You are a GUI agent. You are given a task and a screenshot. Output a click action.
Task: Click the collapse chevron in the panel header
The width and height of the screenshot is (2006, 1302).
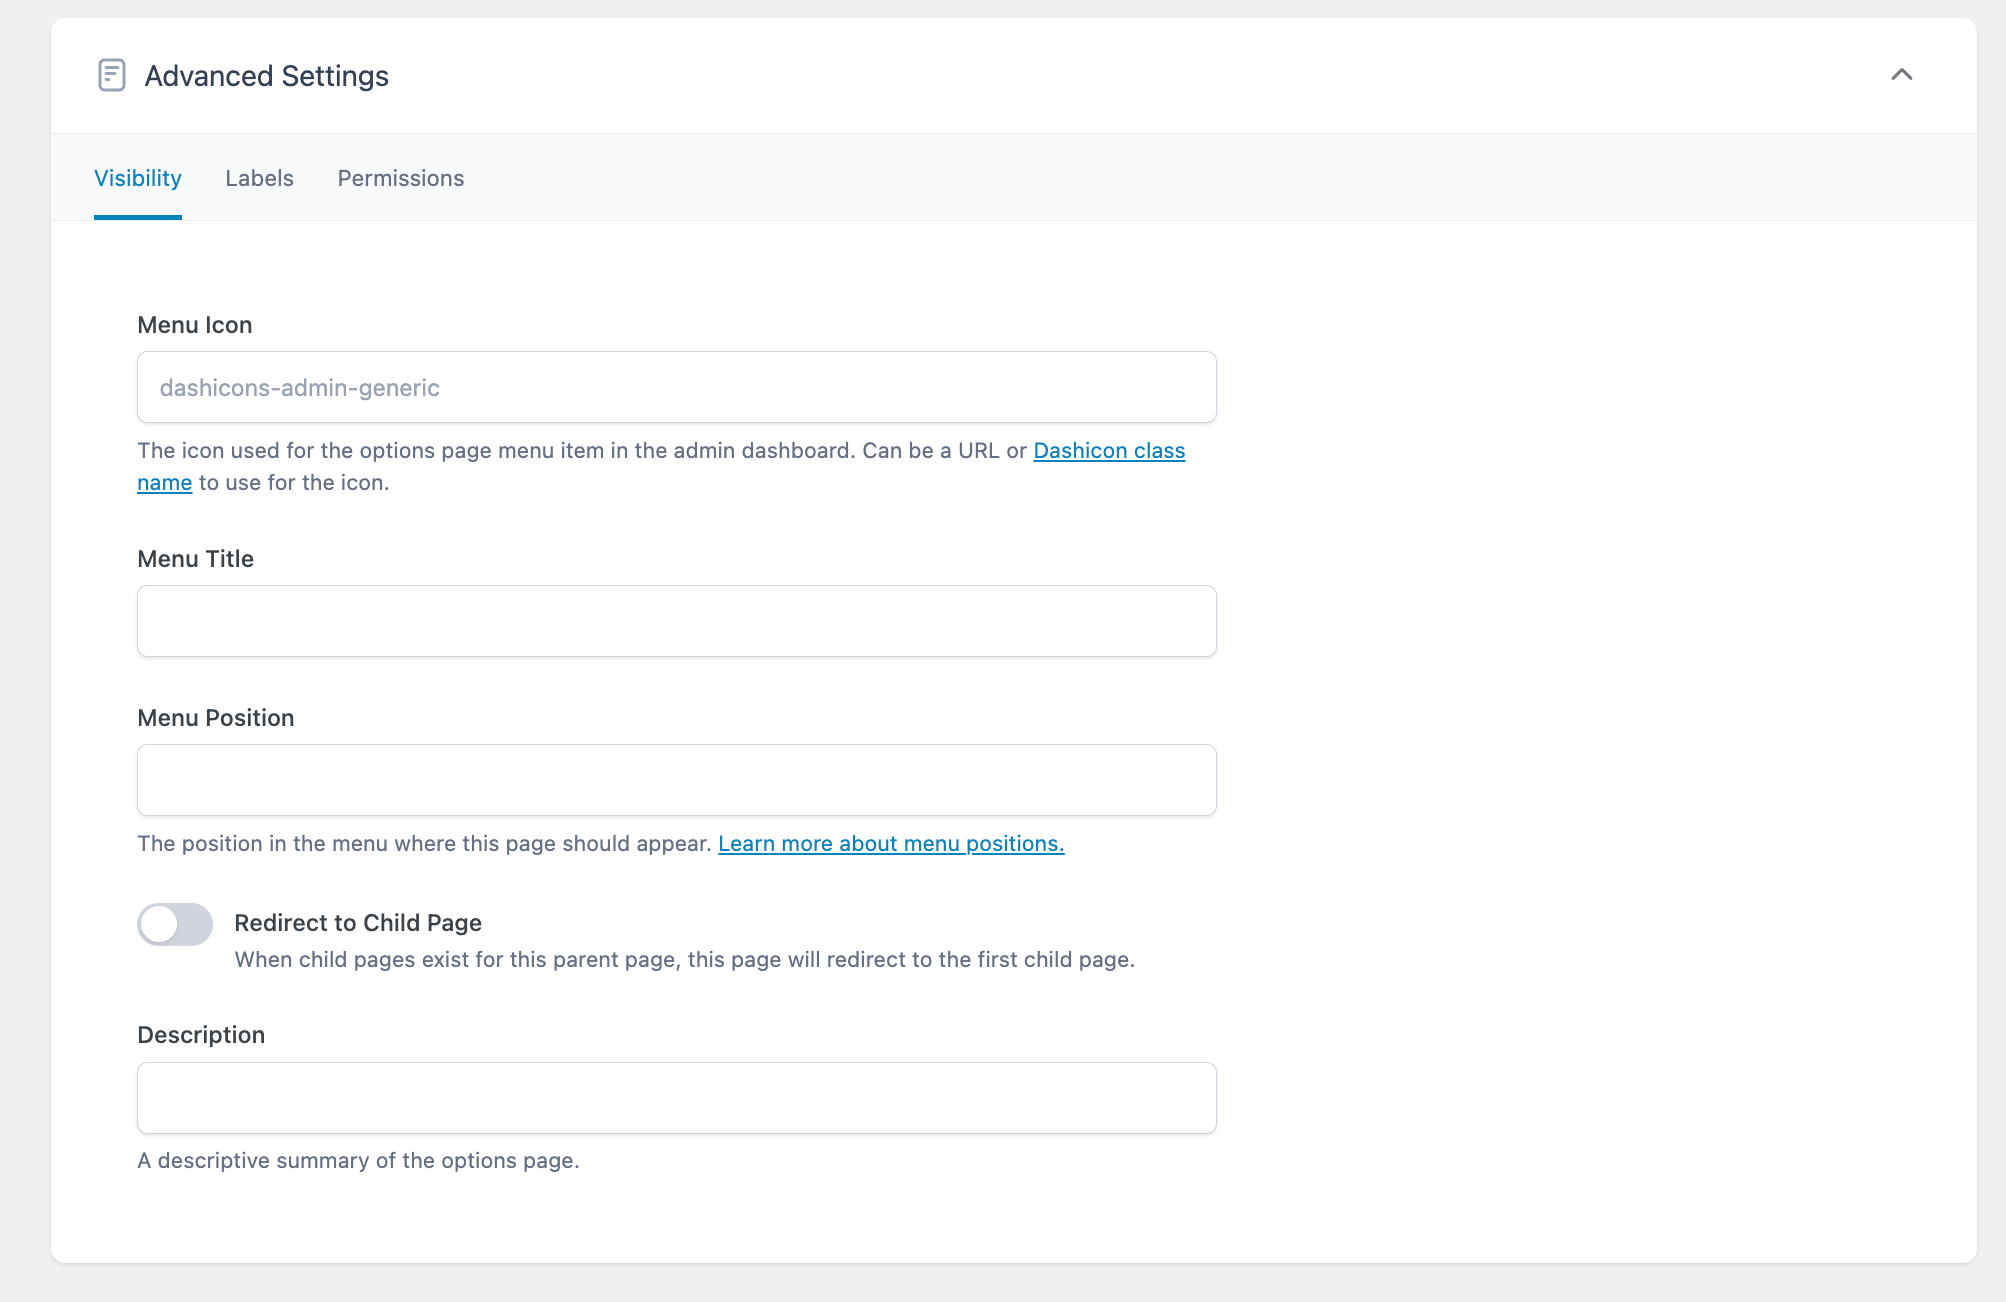(x=1901, y=75)
